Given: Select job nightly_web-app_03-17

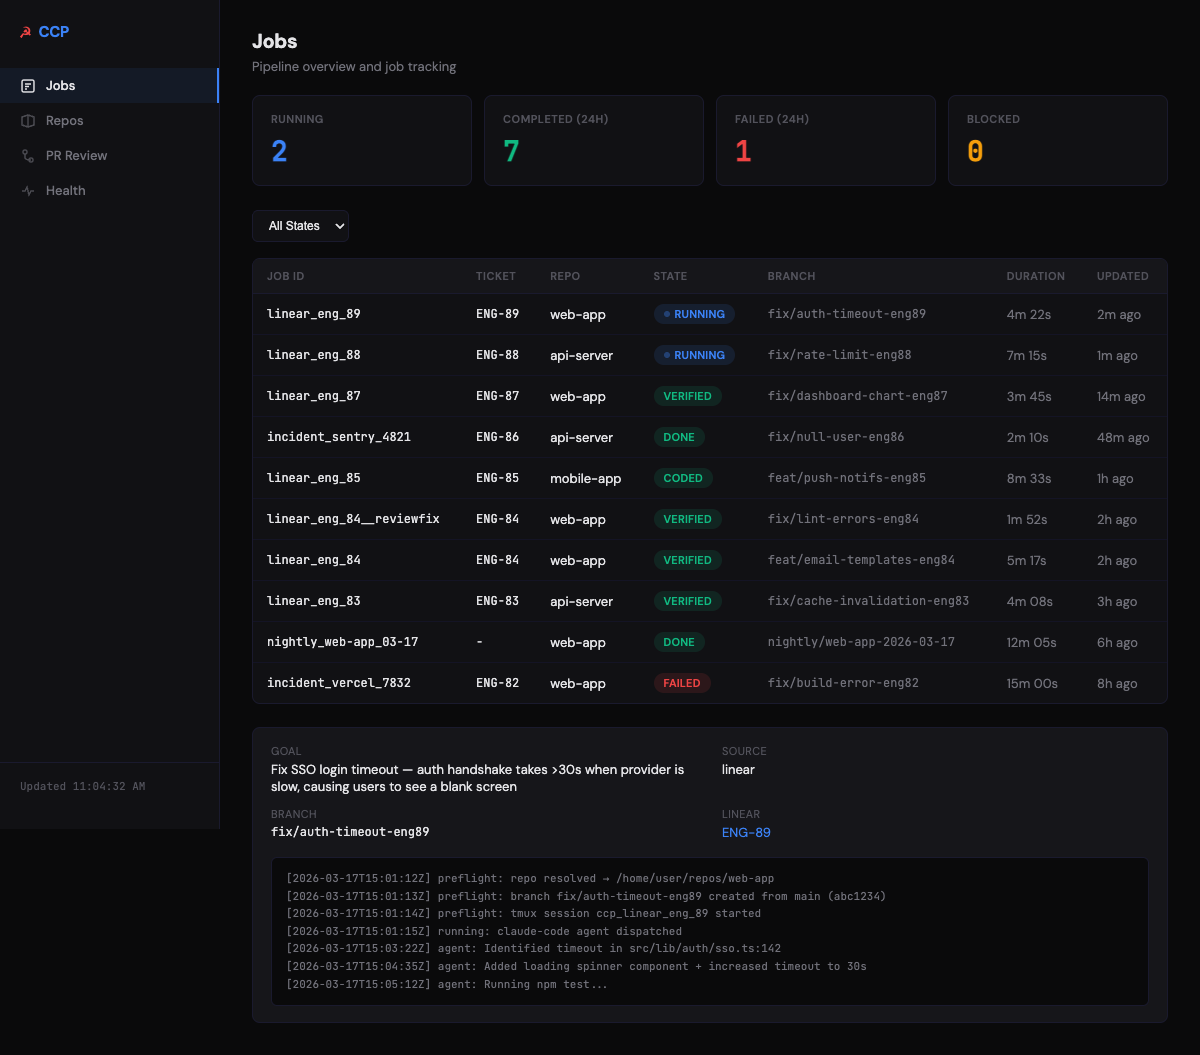Looking at the screenshot, I should (x=710, y=642).
